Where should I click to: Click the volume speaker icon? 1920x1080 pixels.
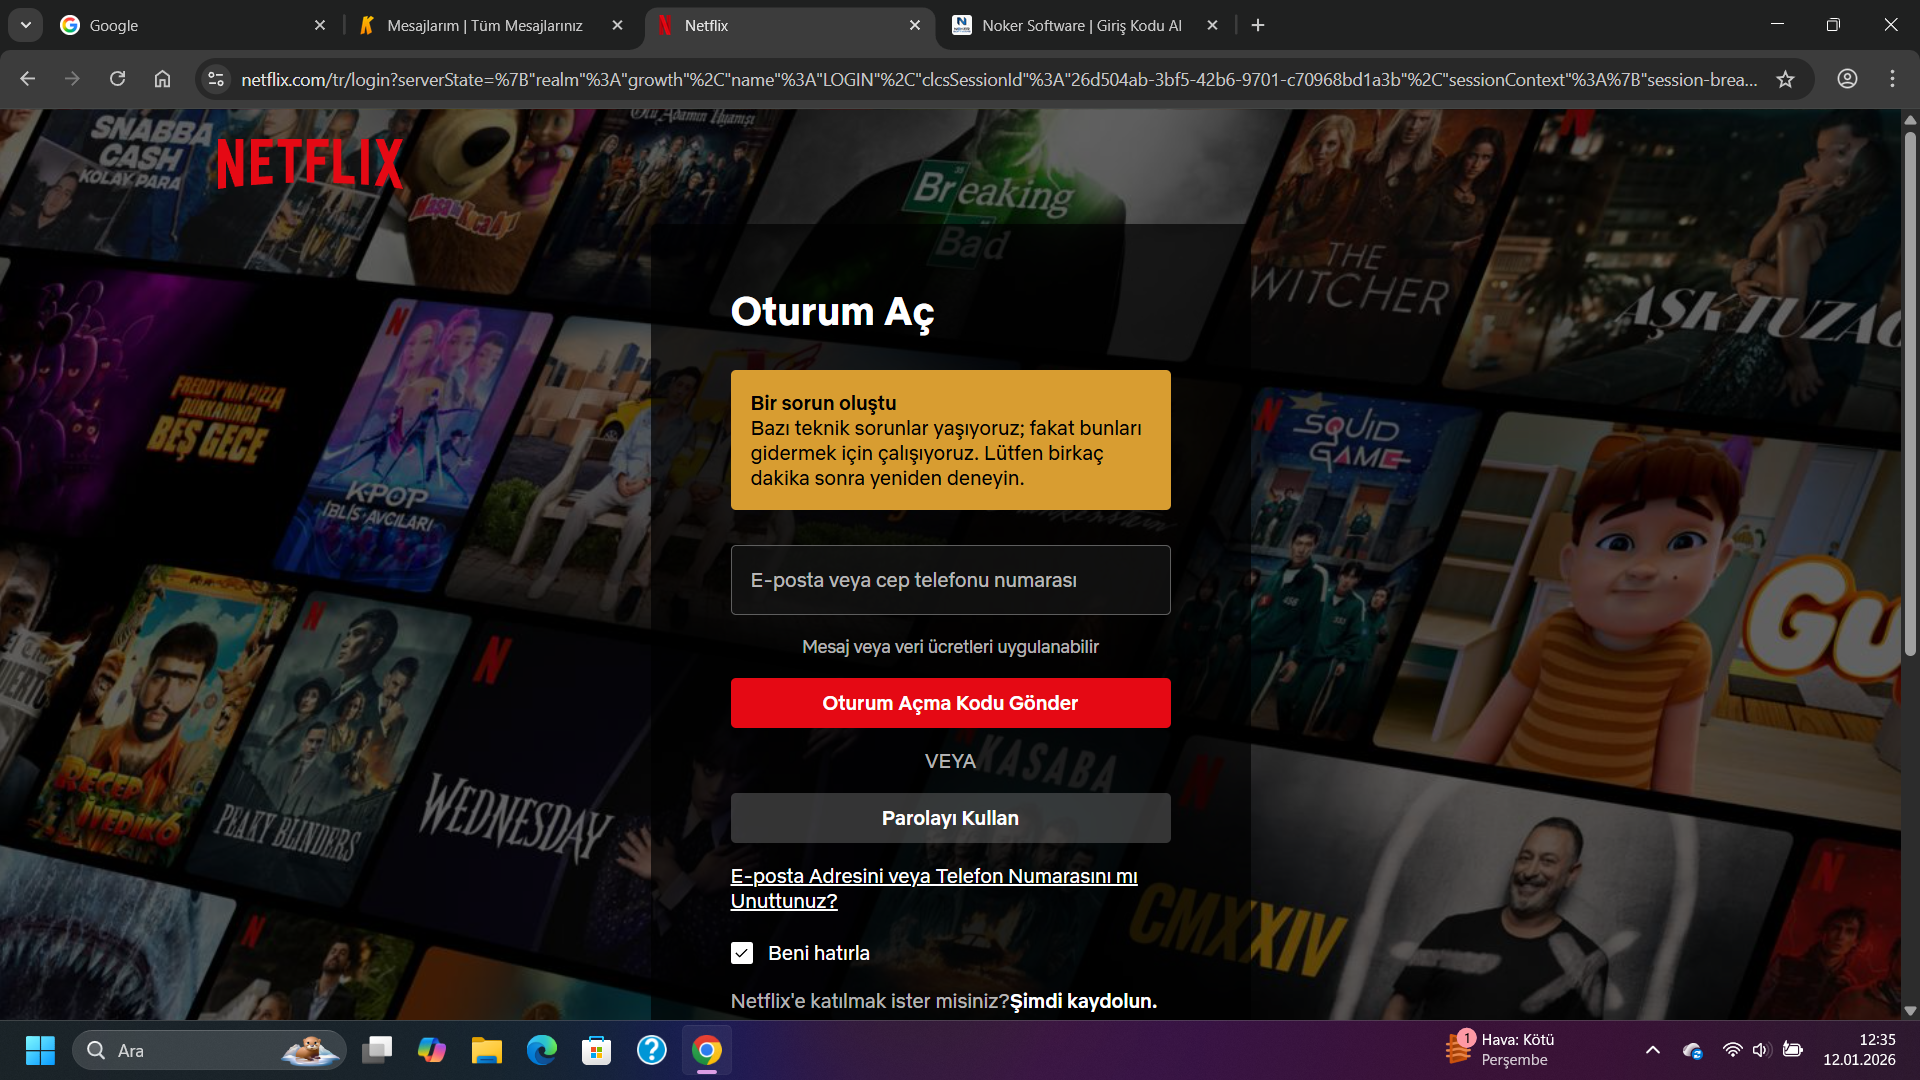pyautogui.click(x=1761, y=1050)
